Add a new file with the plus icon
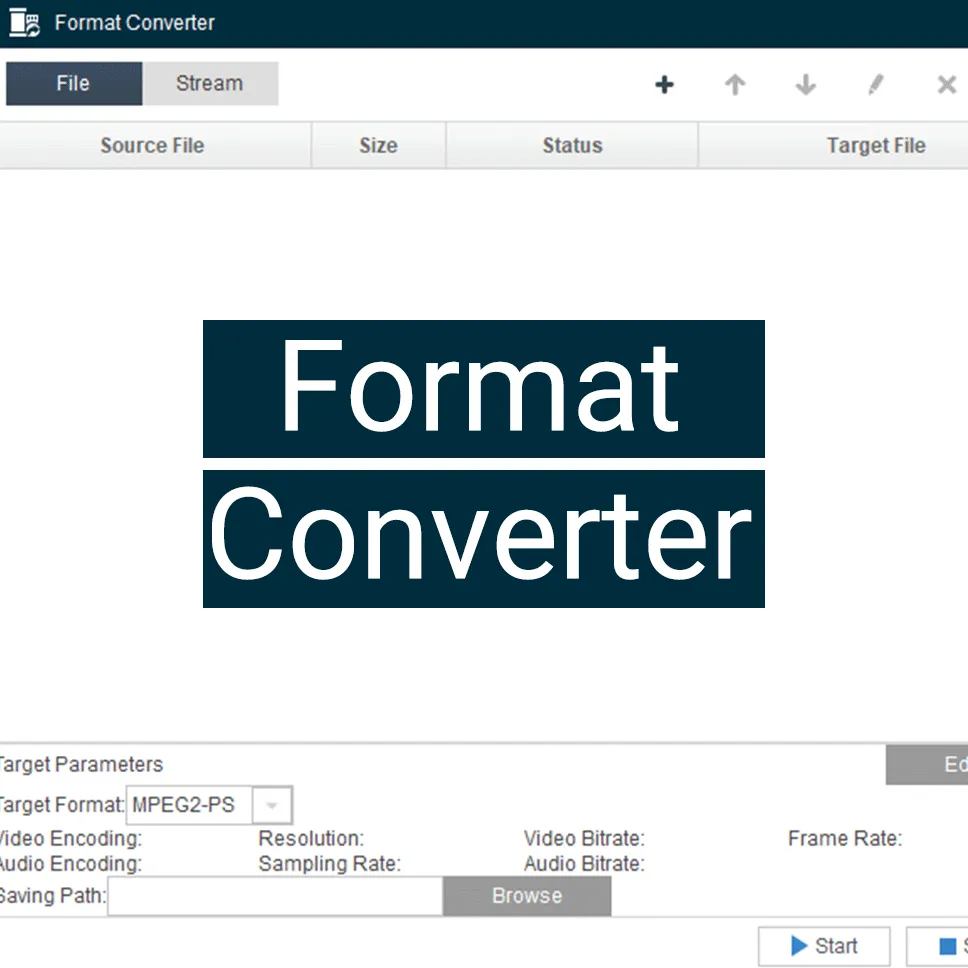 664,85
